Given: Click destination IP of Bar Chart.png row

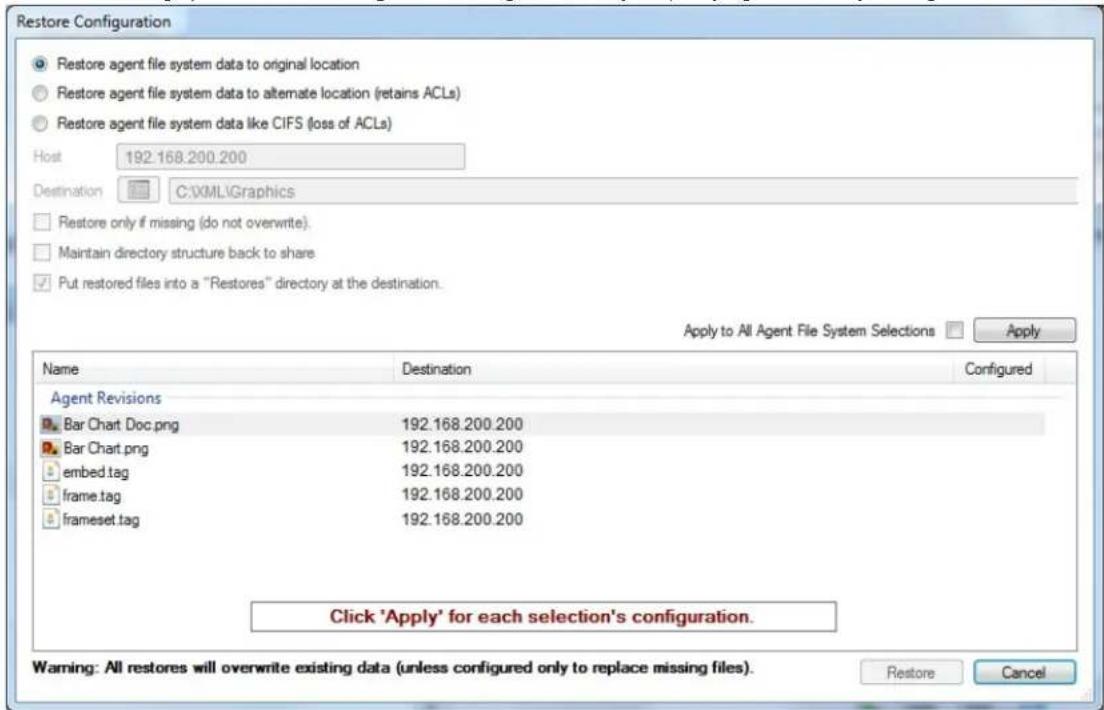Looking at the screenshot, I should (x=462, y=447).
